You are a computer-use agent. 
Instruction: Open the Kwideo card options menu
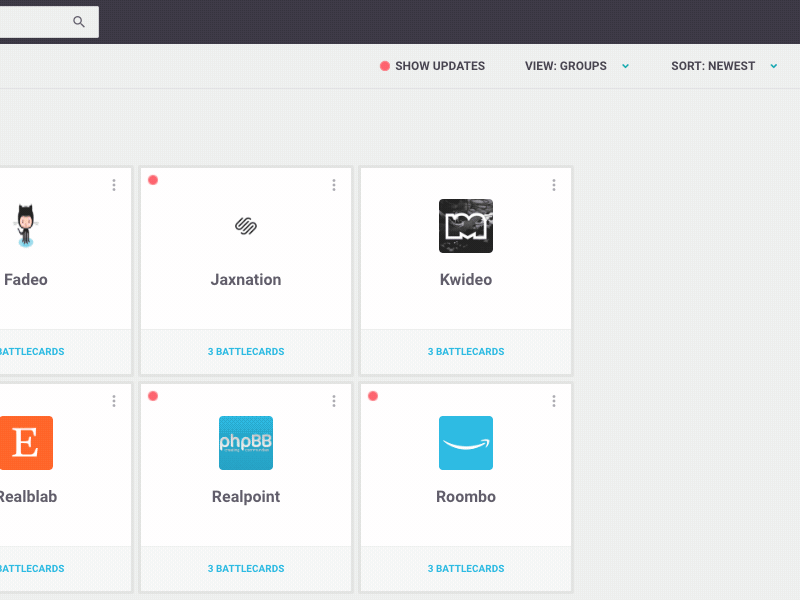(554, 185)
